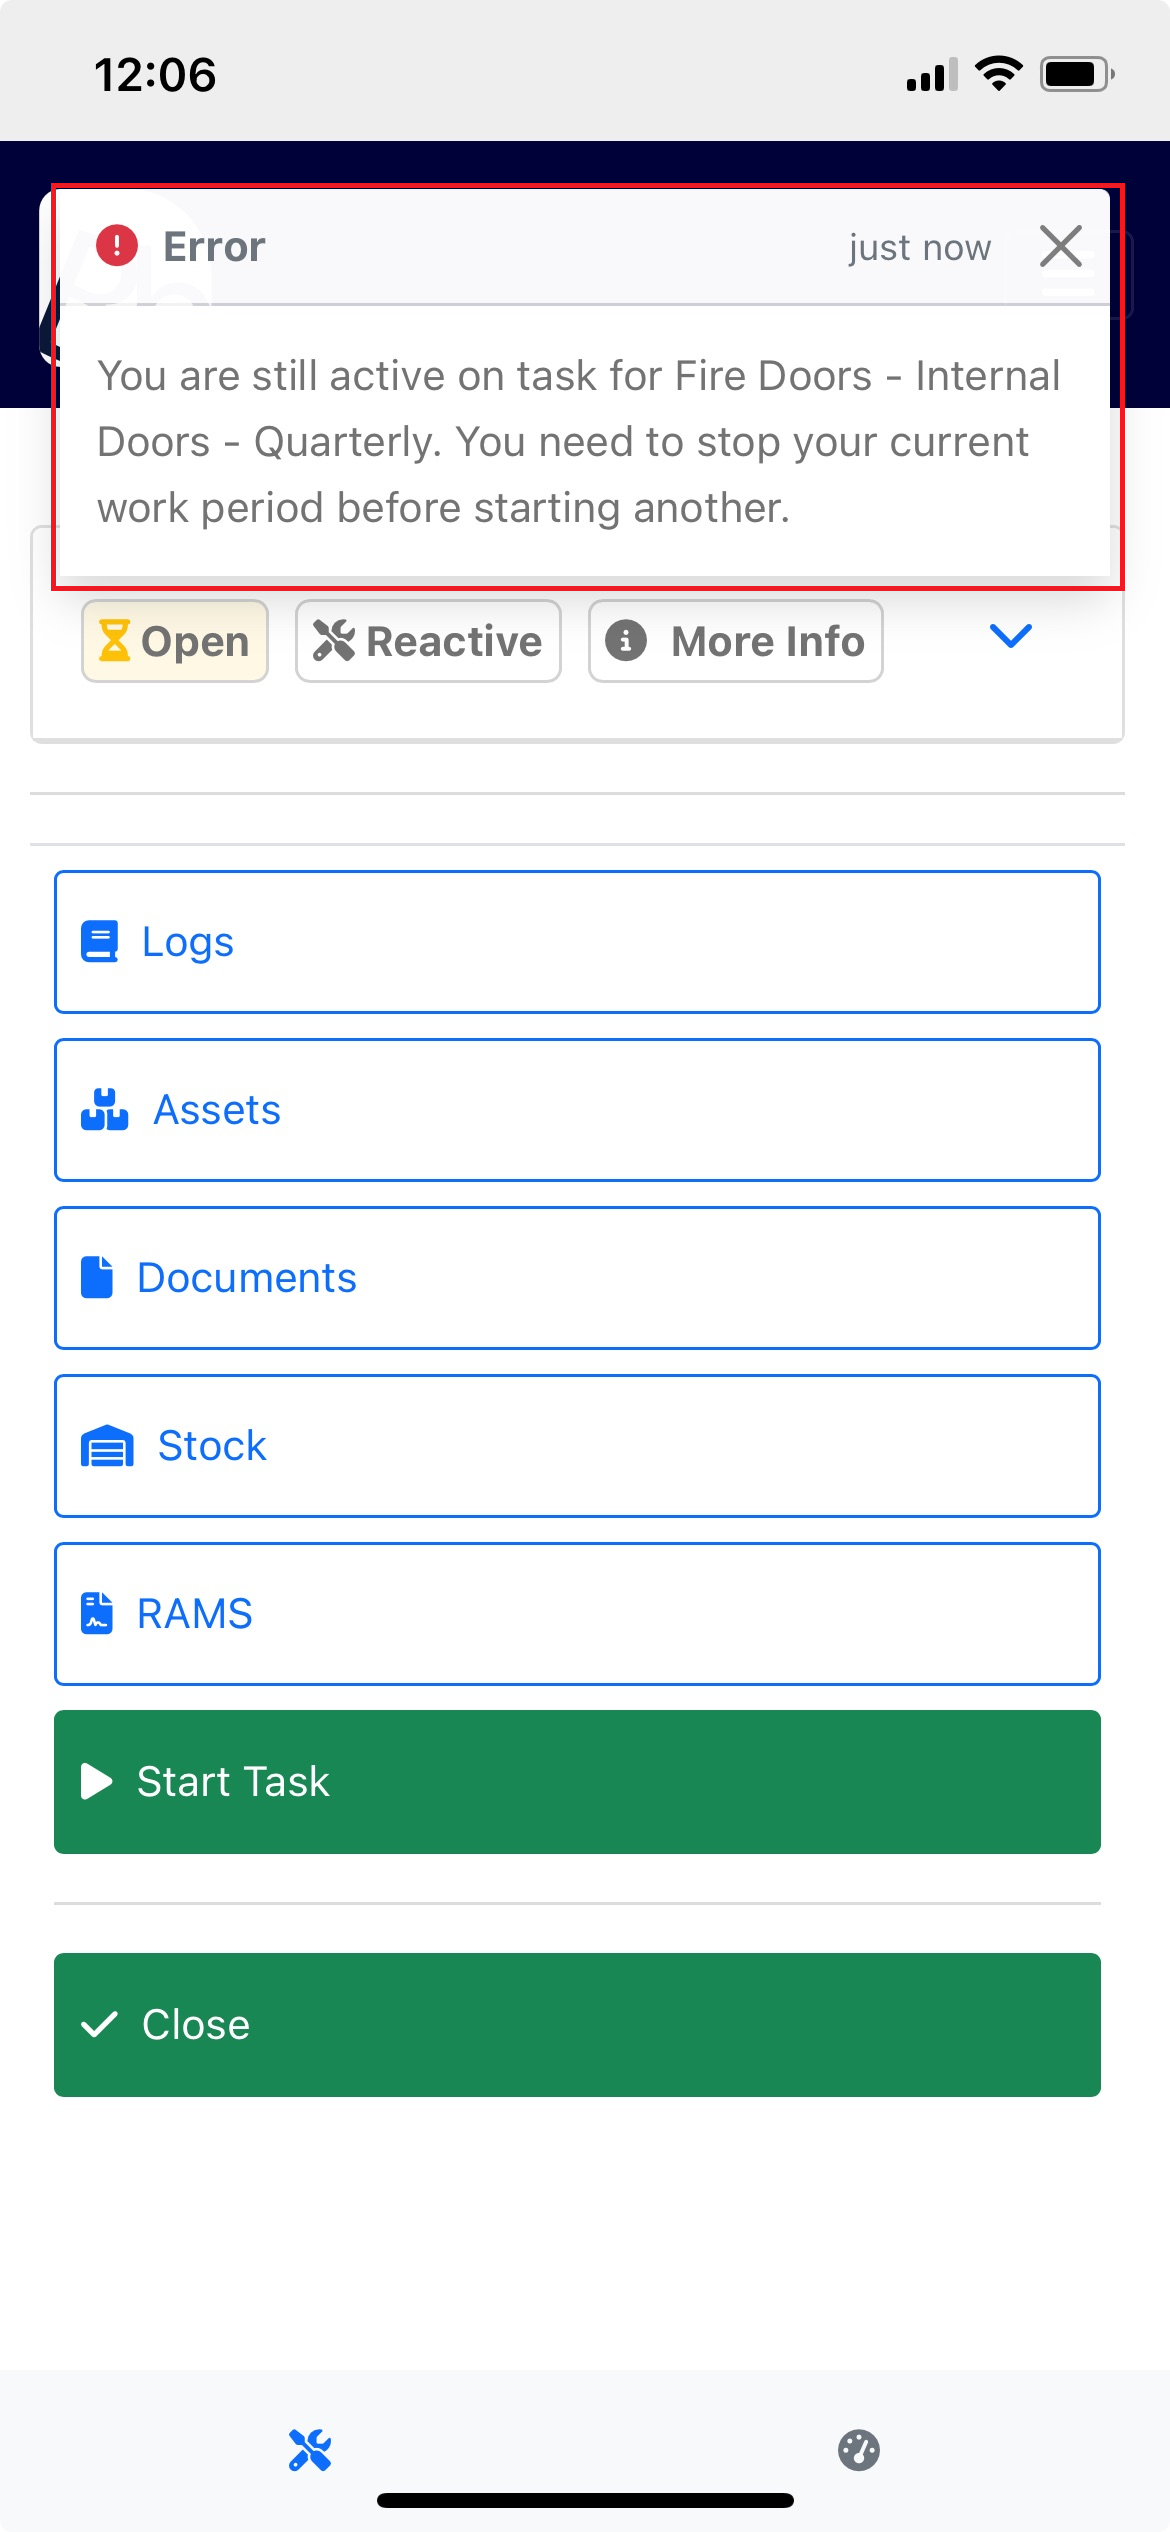Tap the Open status badge
1170x2532 pixels.
(175, 641)
